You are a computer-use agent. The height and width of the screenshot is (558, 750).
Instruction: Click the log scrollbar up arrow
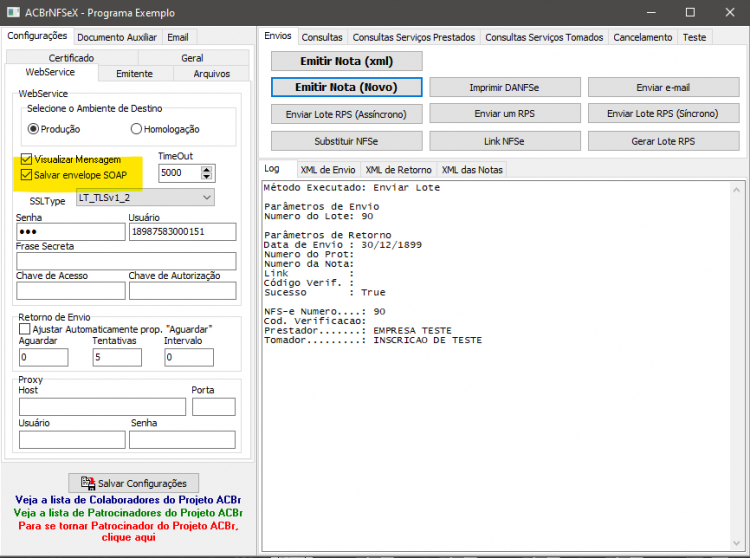coord(737,190)
